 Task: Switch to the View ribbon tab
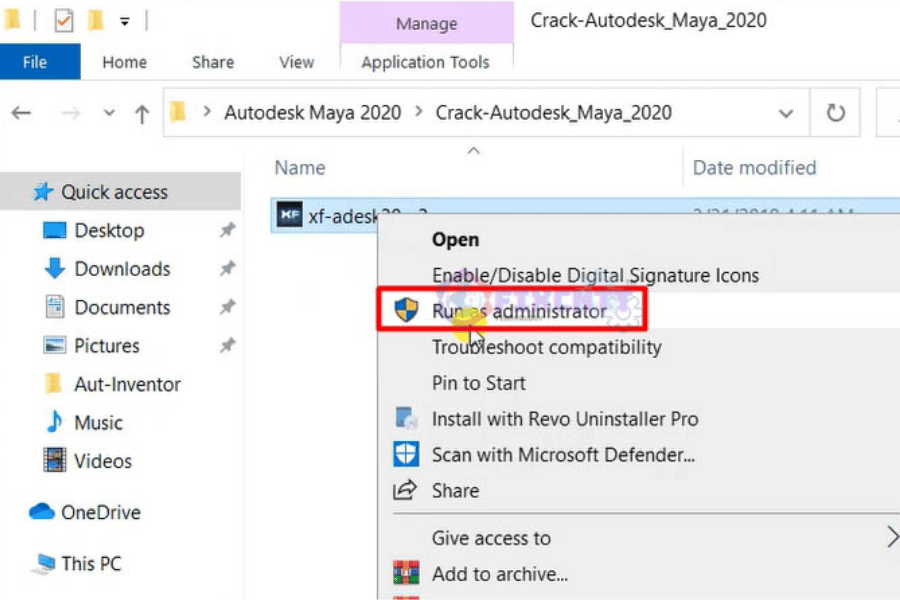296,62
